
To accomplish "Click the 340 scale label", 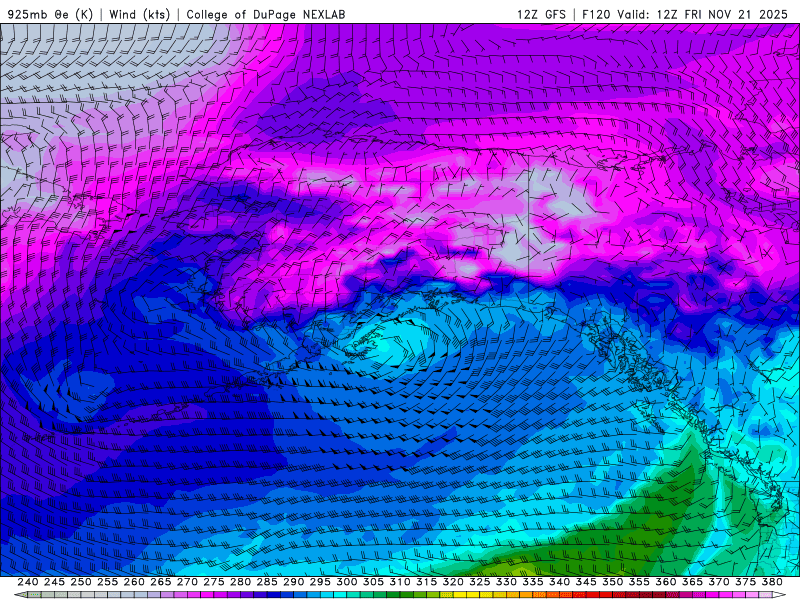I will pyautogui.click(x=559, y=582).
